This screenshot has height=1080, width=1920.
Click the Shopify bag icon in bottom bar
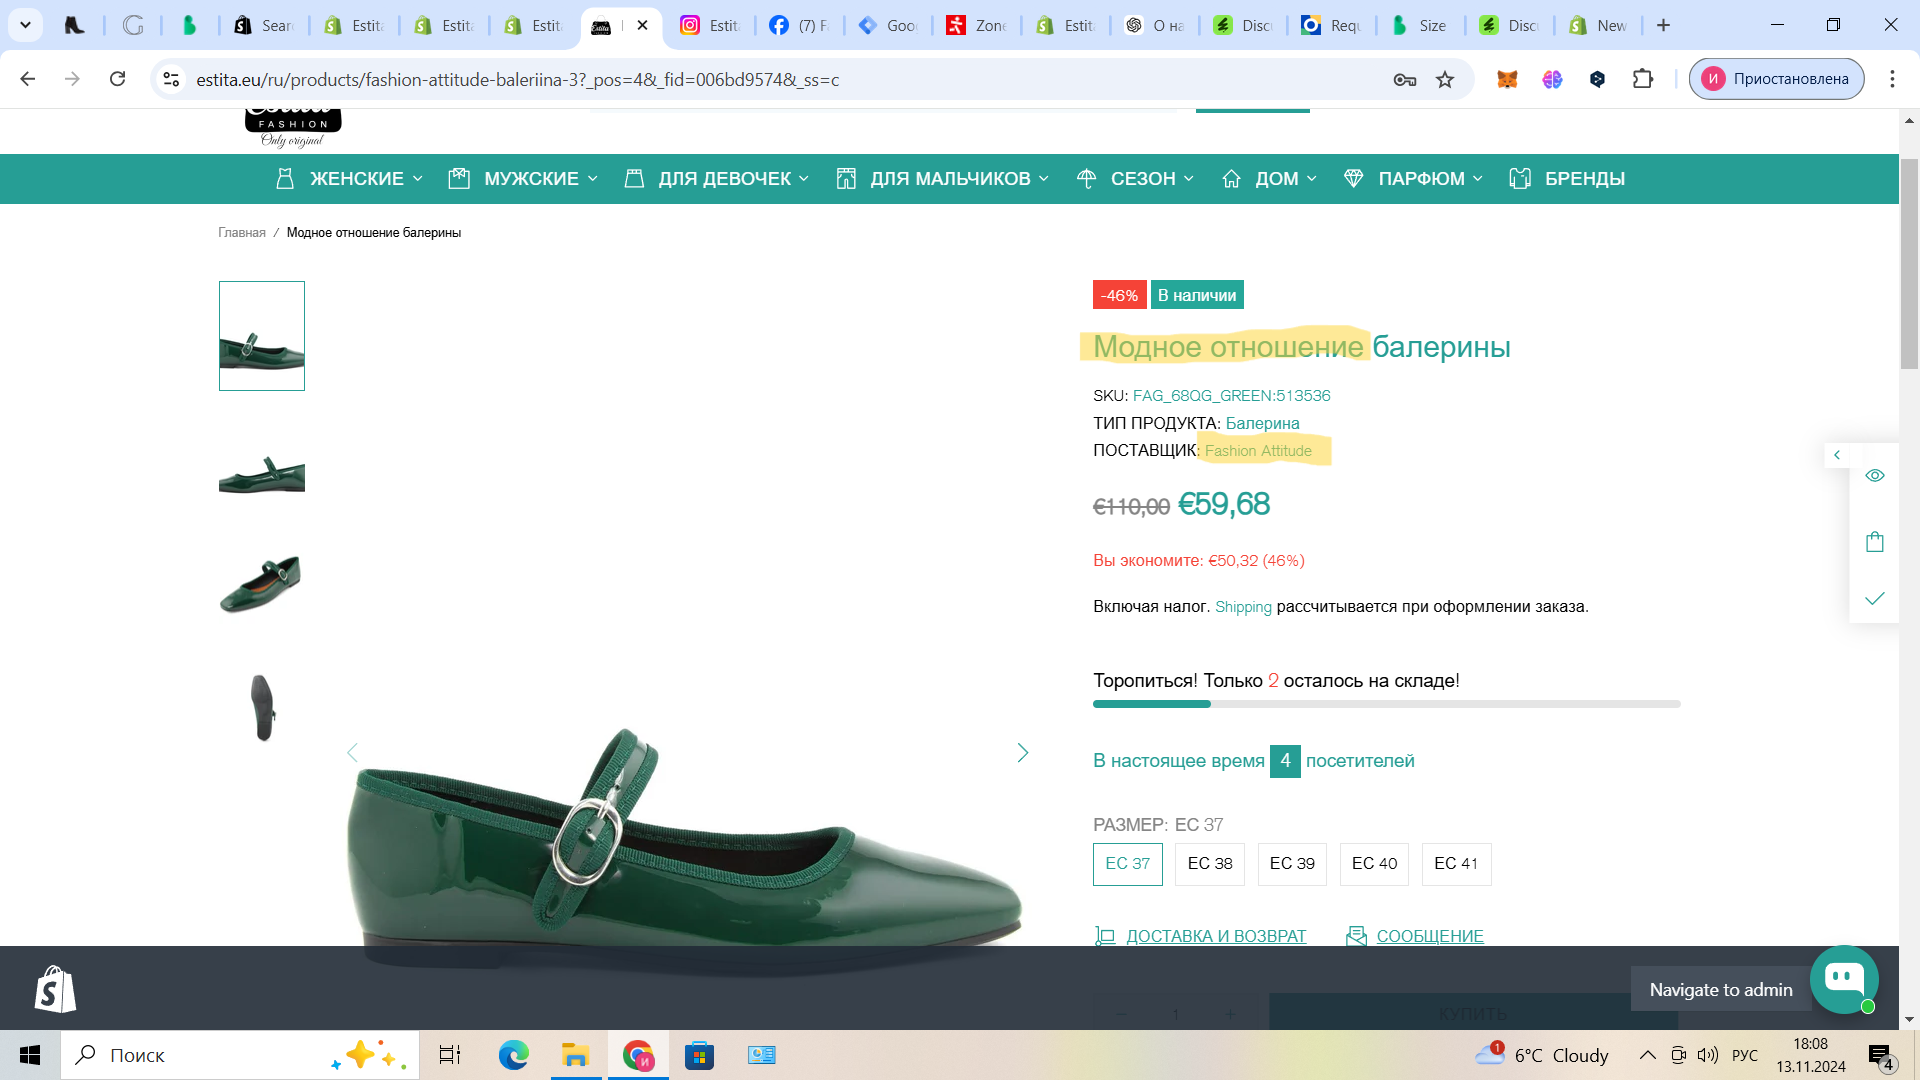click(x=55, y=989)
